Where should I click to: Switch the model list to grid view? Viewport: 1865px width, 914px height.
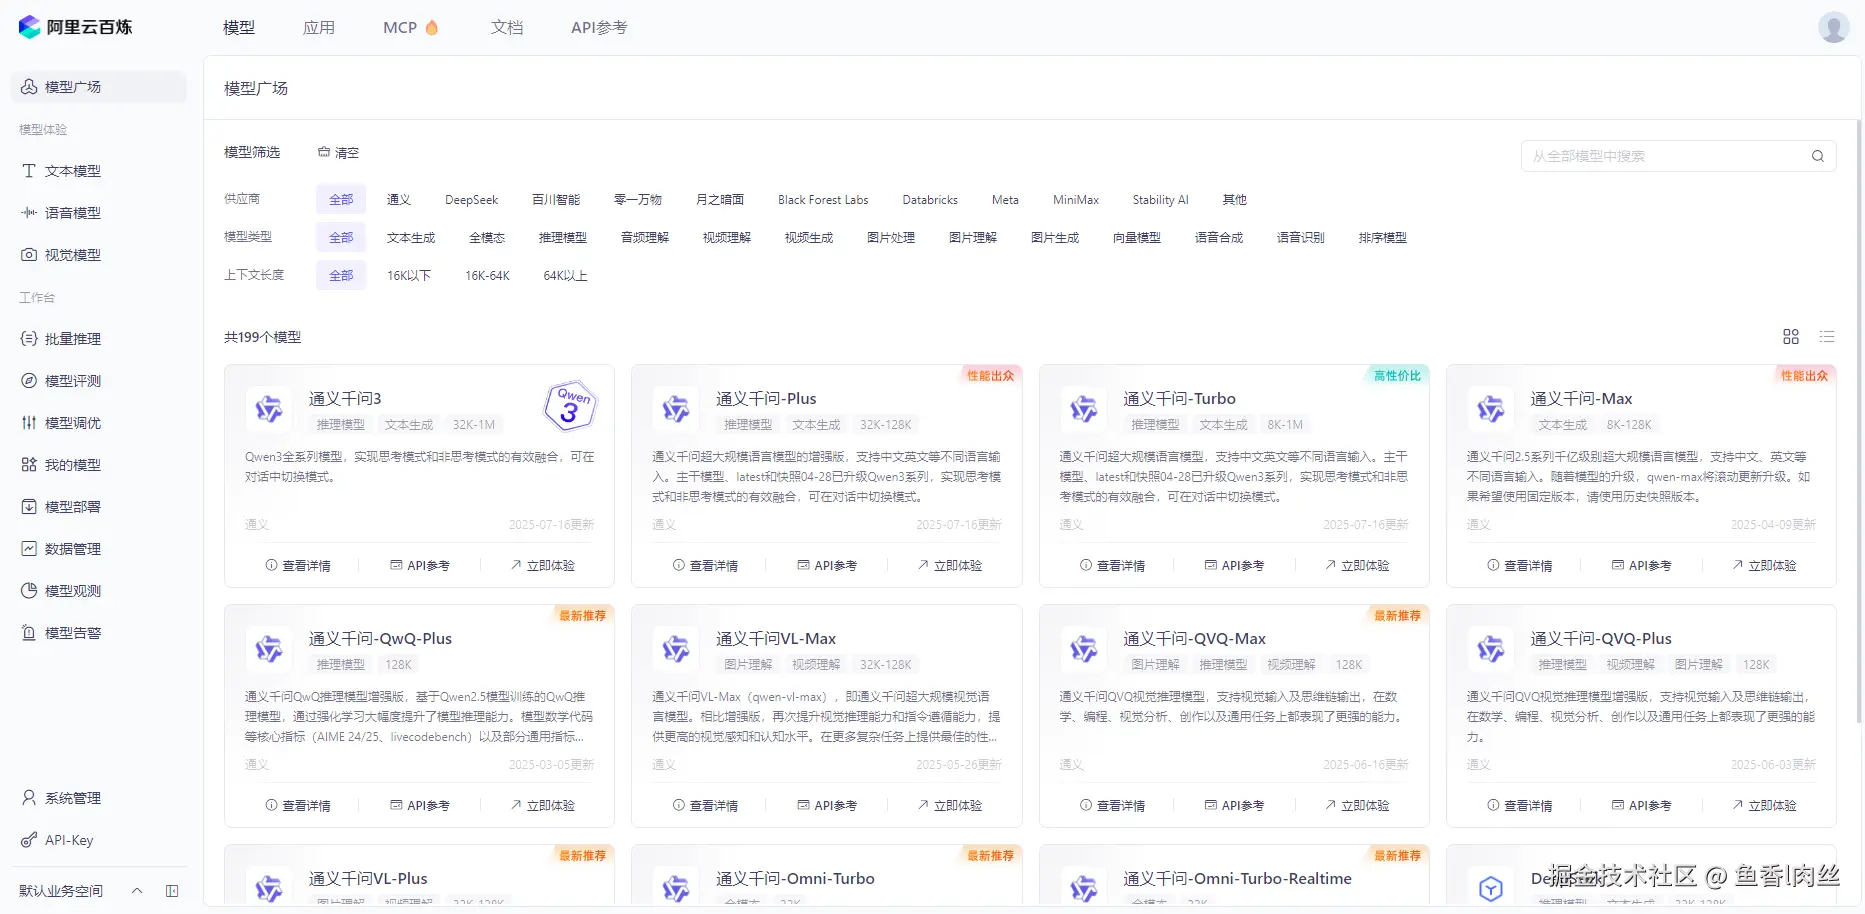point(1791,336)
